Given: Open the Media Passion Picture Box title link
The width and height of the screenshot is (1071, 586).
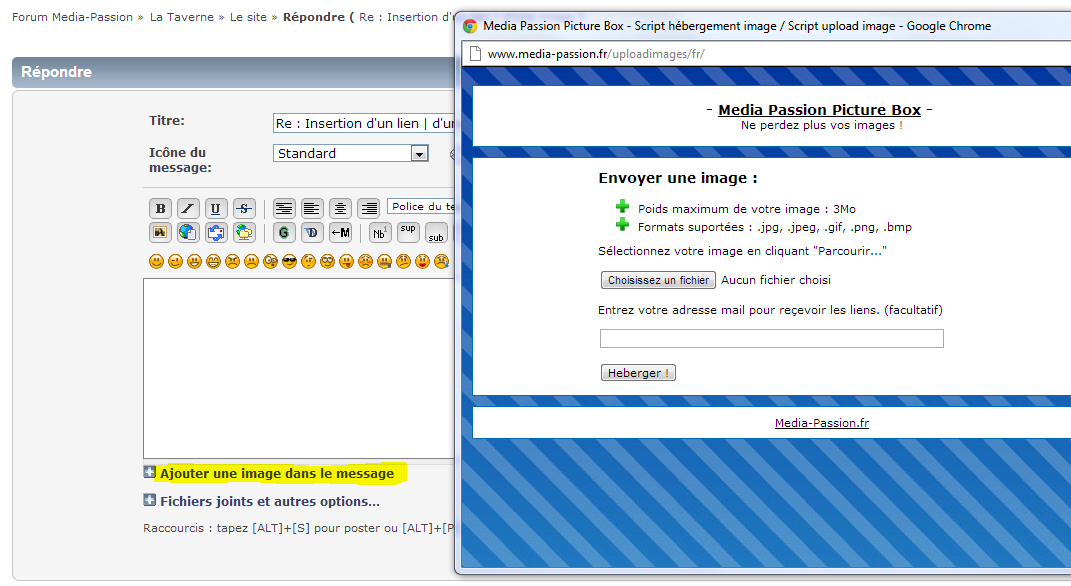Looking at the screenshot, I should (820, 110).
